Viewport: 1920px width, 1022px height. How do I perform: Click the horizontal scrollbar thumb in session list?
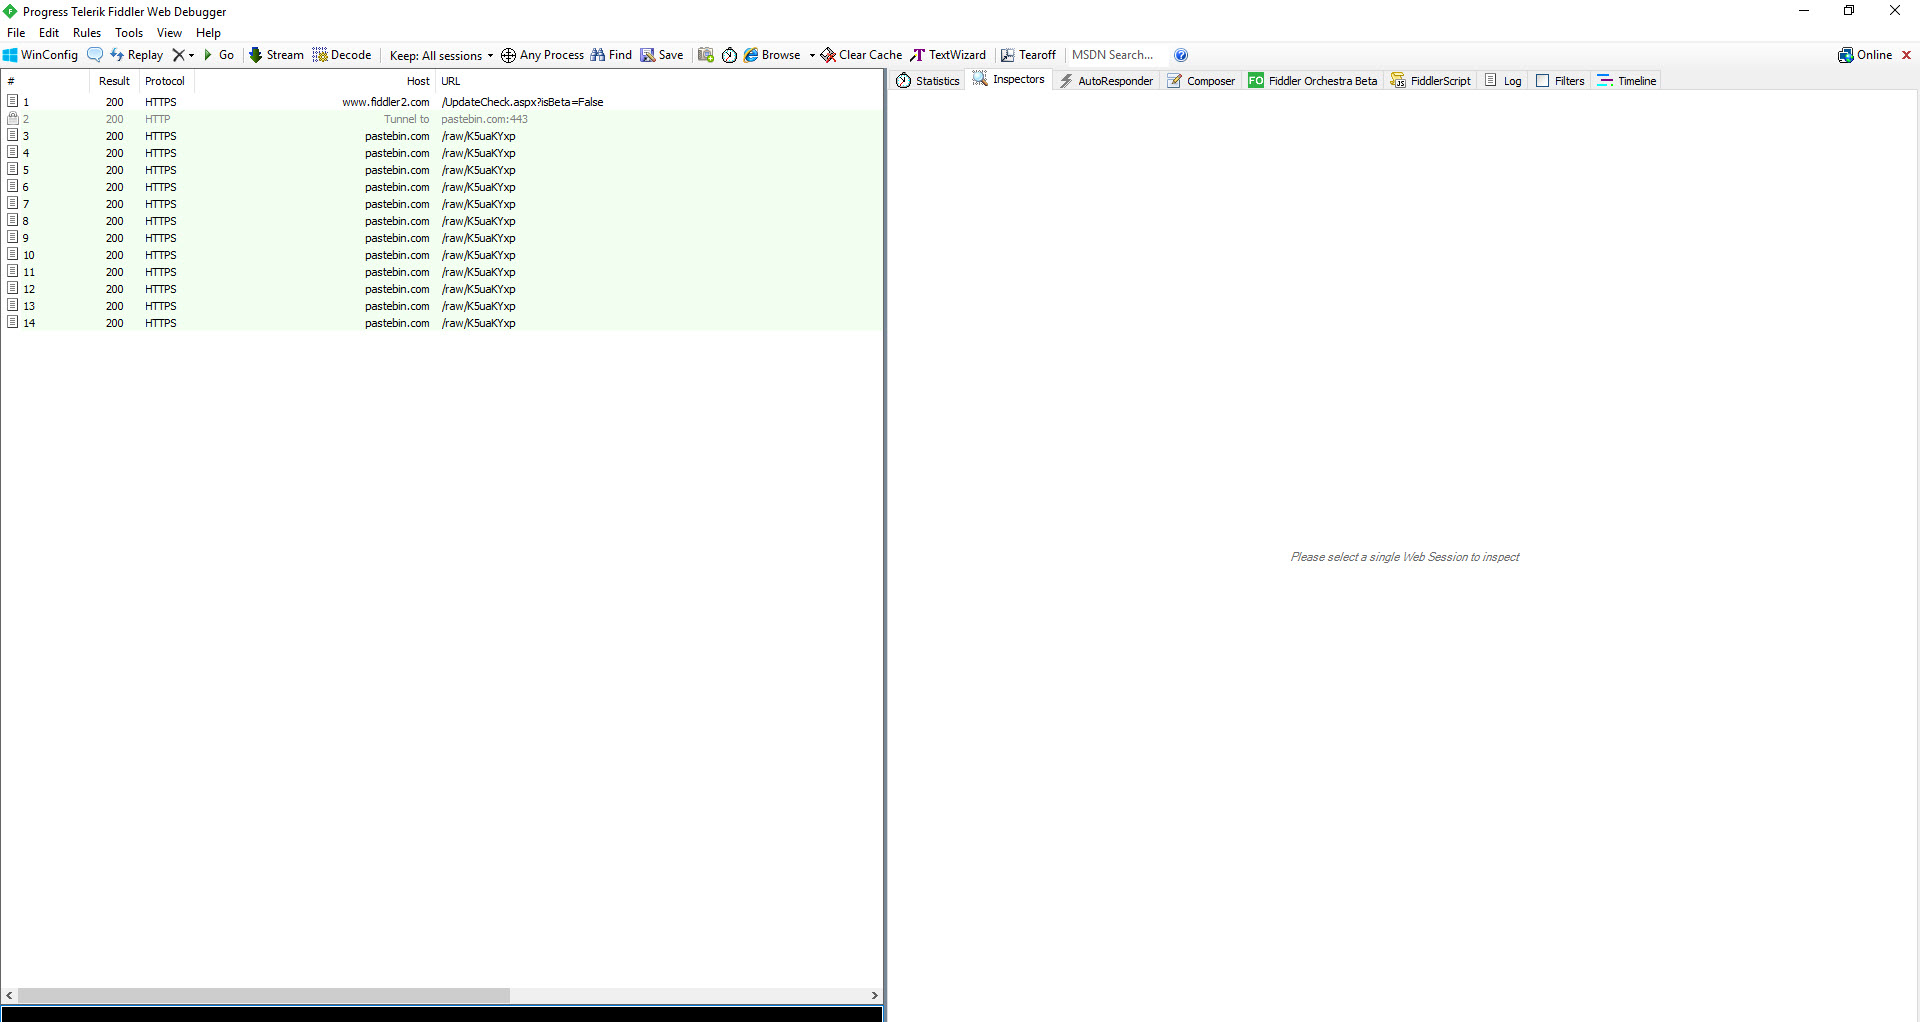coord(264,995)
